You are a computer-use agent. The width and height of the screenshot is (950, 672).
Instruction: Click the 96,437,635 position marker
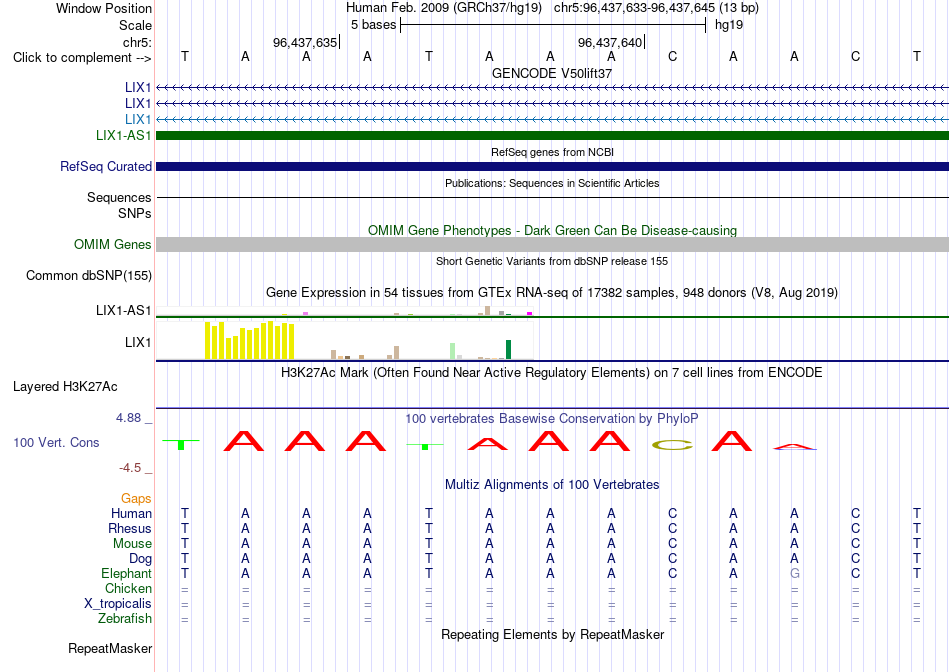(x=305, y=42)
